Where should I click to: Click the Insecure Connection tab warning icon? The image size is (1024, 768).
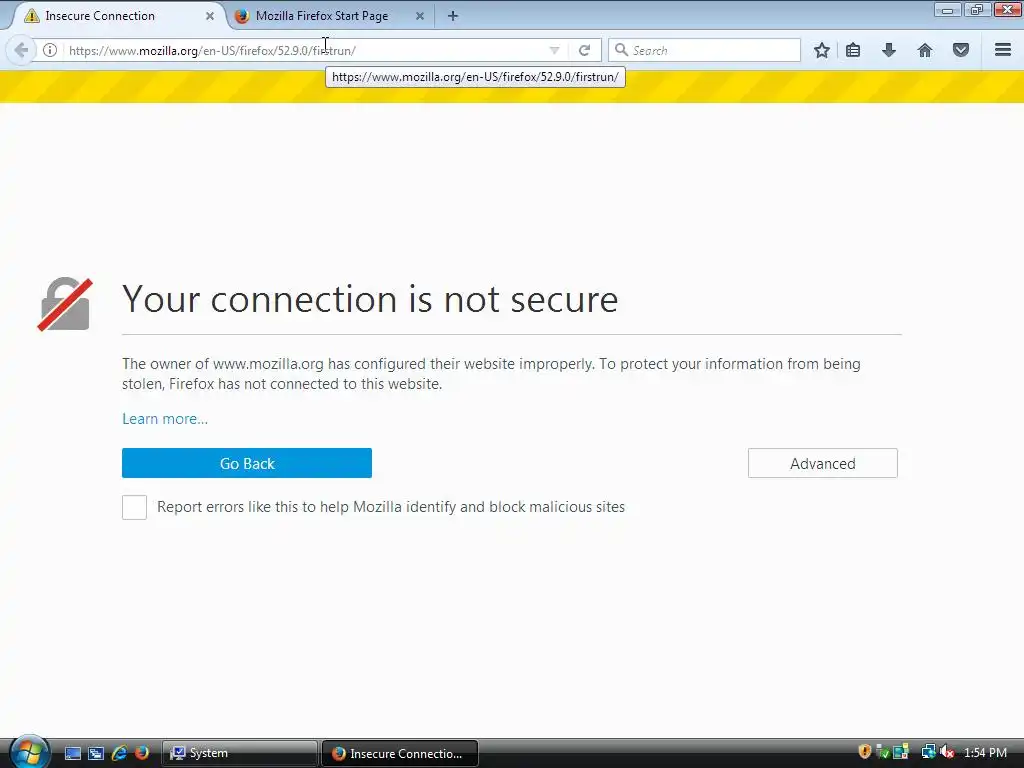tap(31, 16)
